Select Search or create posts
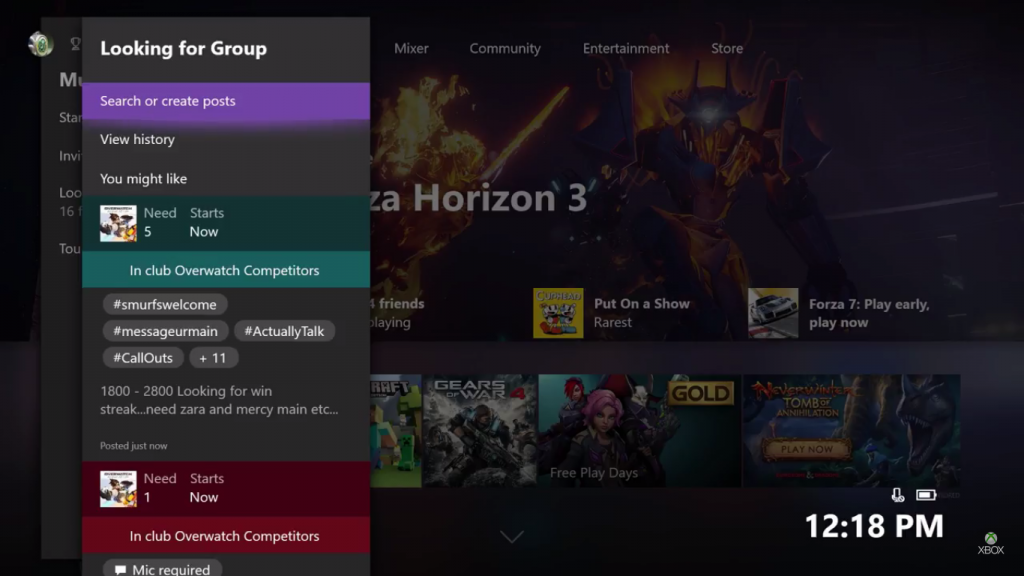The width and height of the screenshot is (1024, 576). pyautogui.click(x=226, y=101)
